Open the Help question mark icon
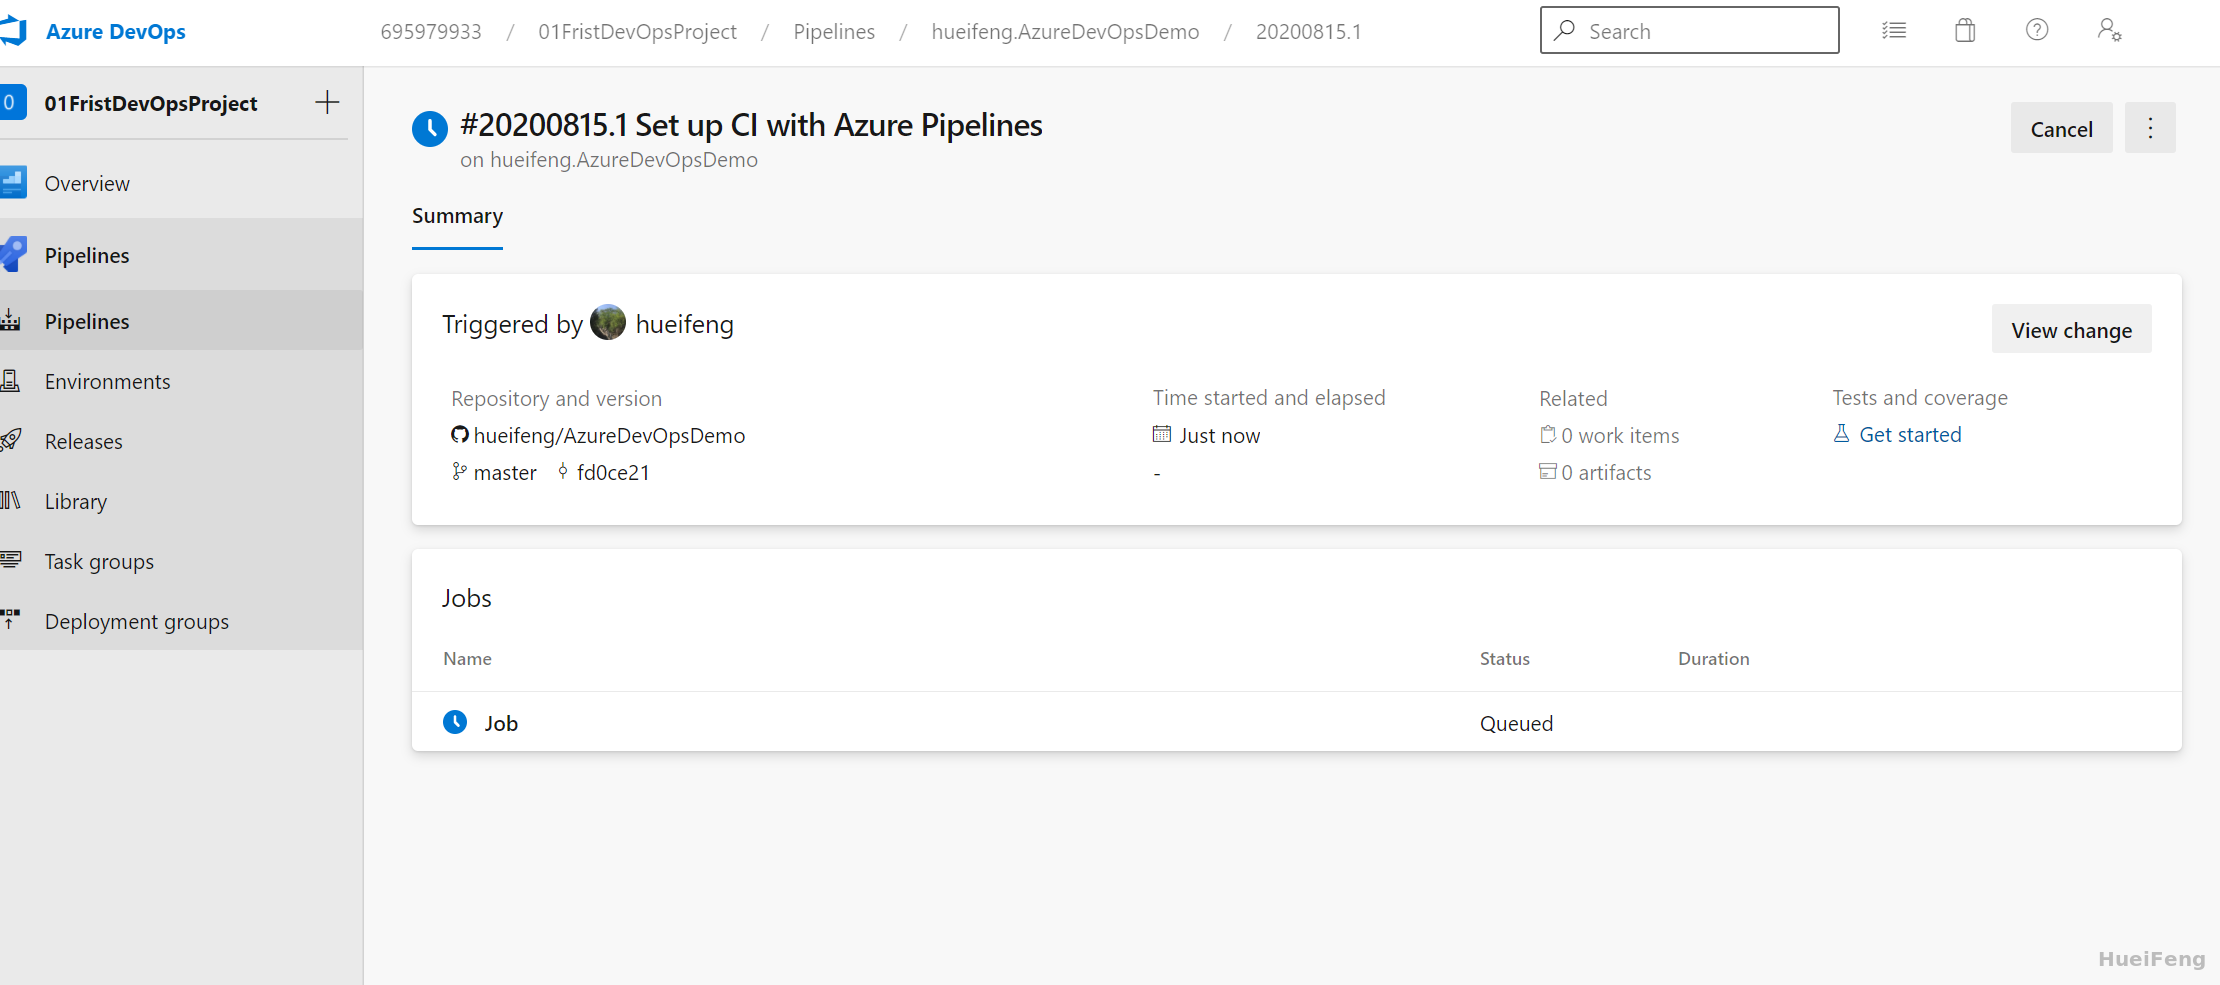 2037,30
